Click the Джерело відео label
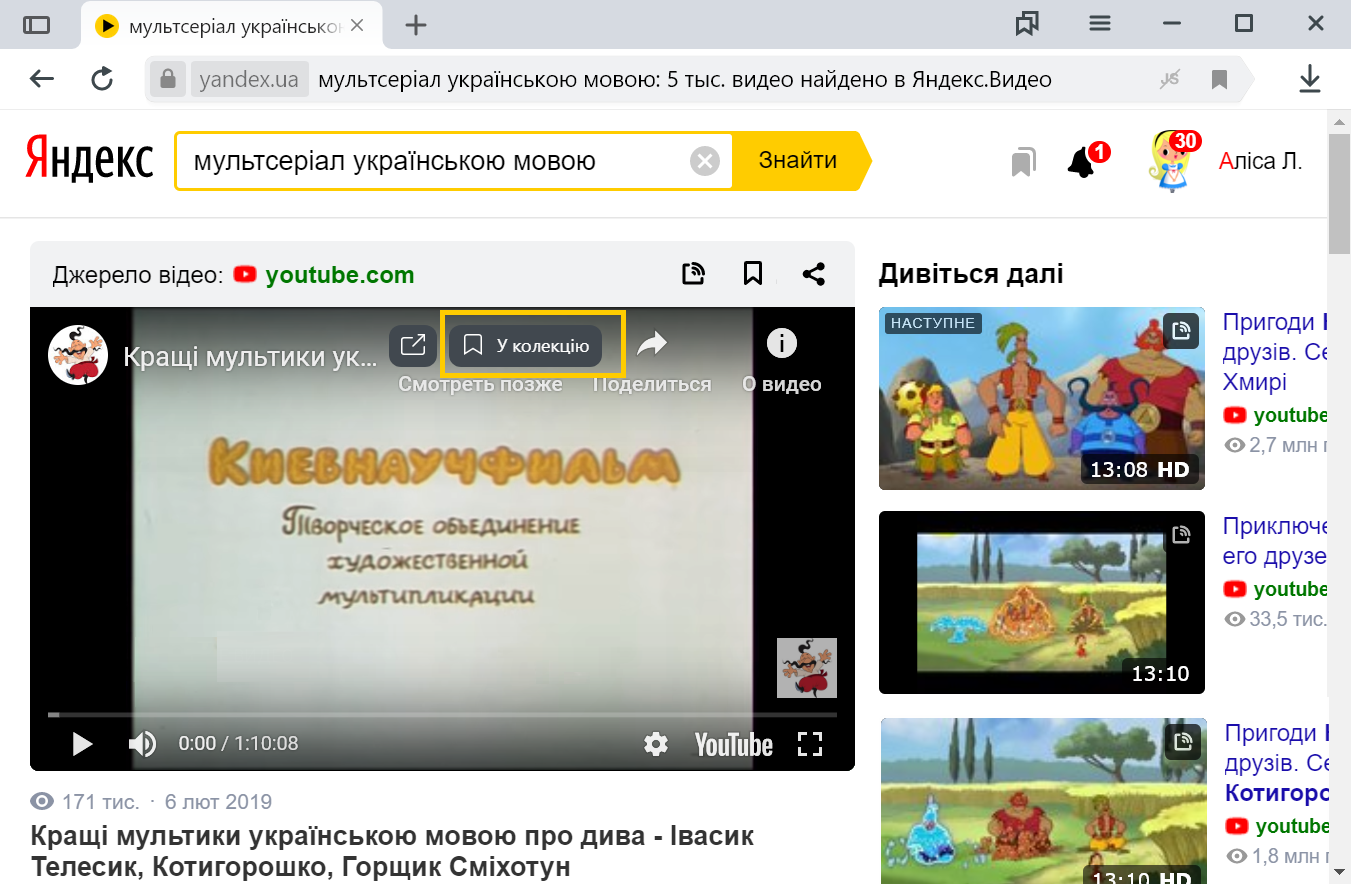Image resolution: width=1351 pixels, height=884 pixels. point(138,275)
